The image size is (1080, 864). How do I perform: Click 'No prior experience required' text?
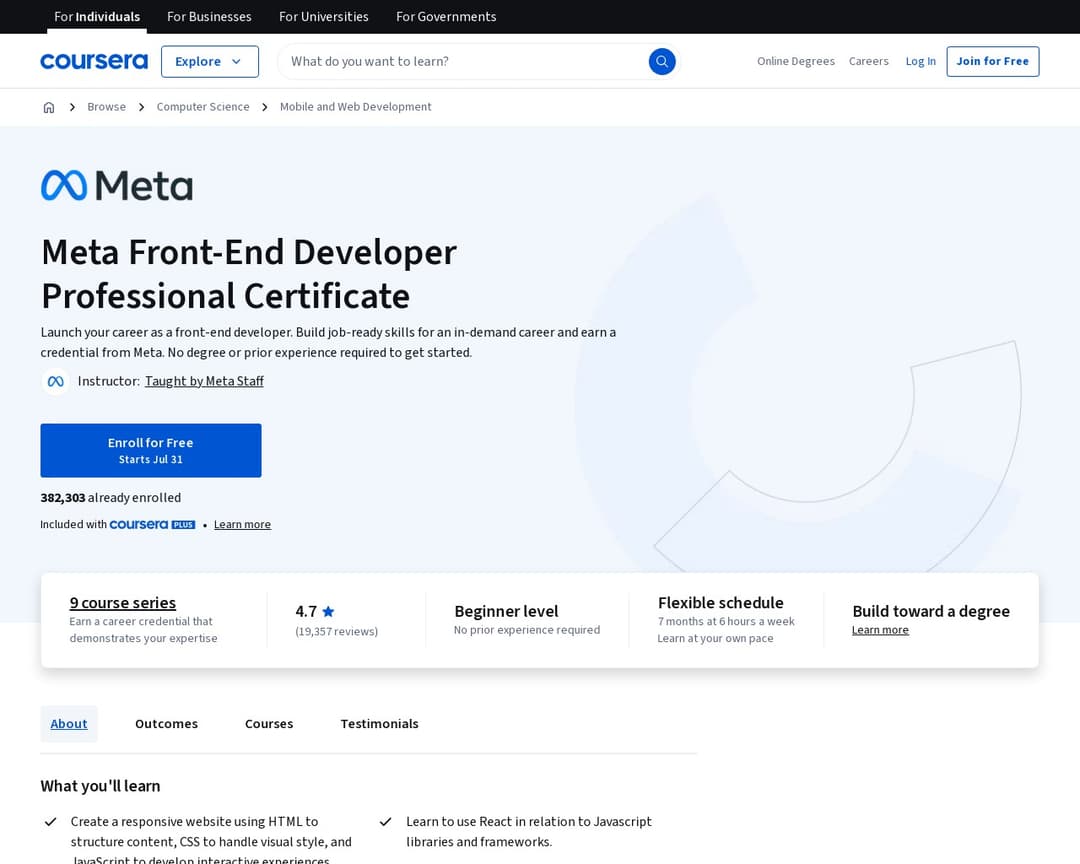[x=527, y=630]
